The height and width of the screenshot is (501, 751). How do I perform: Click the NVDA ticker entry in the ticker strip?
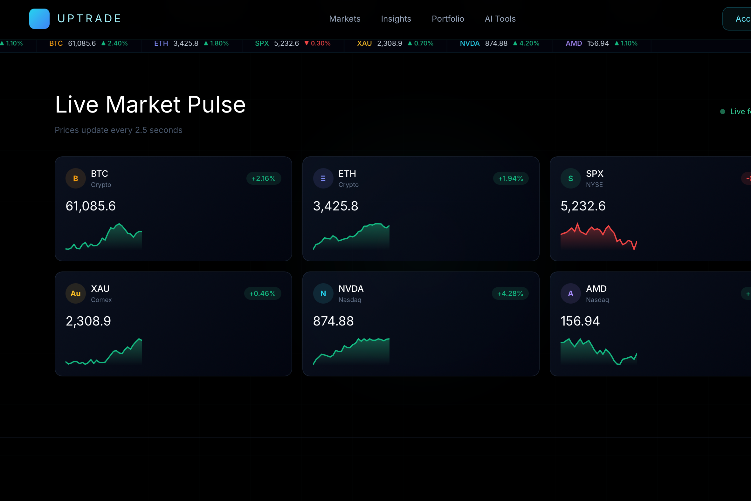click(x=500, y=44)
